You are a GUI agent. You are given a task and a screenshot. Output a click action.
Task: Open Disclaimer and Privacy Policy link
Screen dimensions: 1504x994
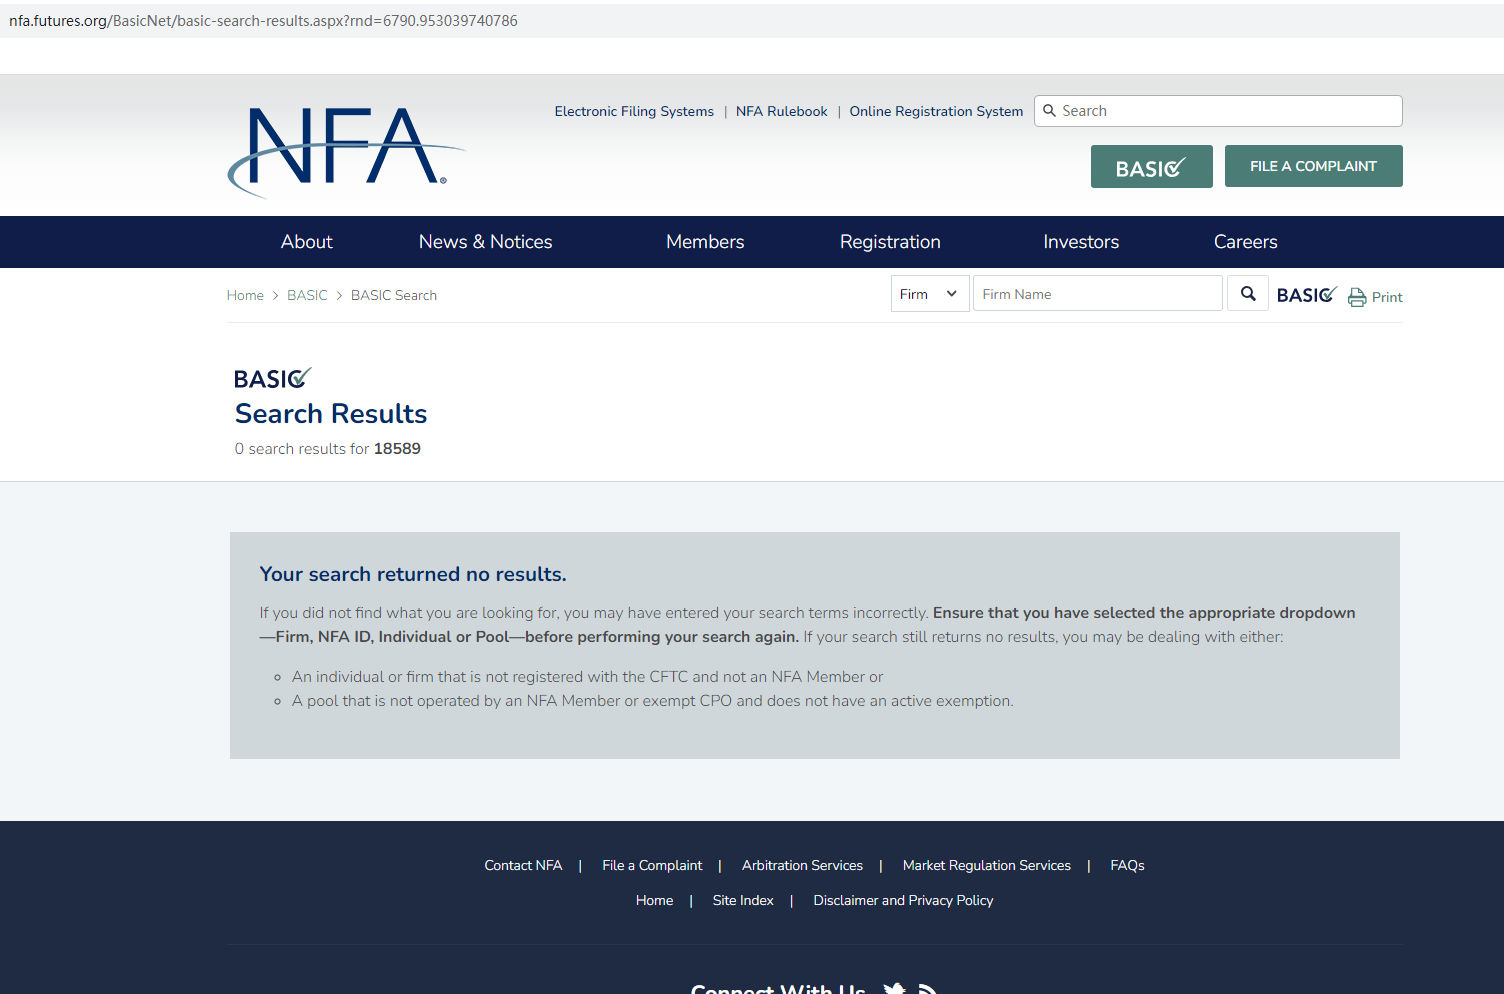coord(903,900)
